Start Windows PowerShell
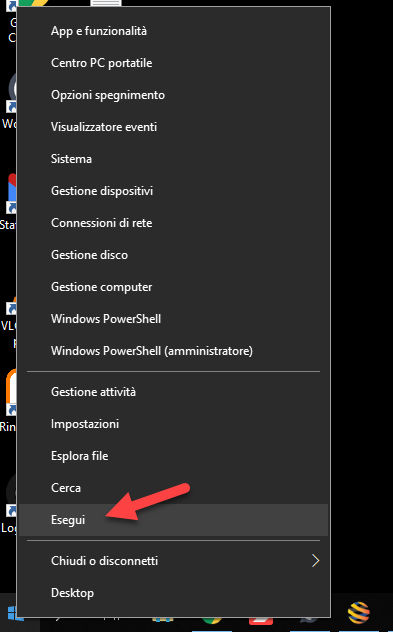 click(x=173, y=319)
